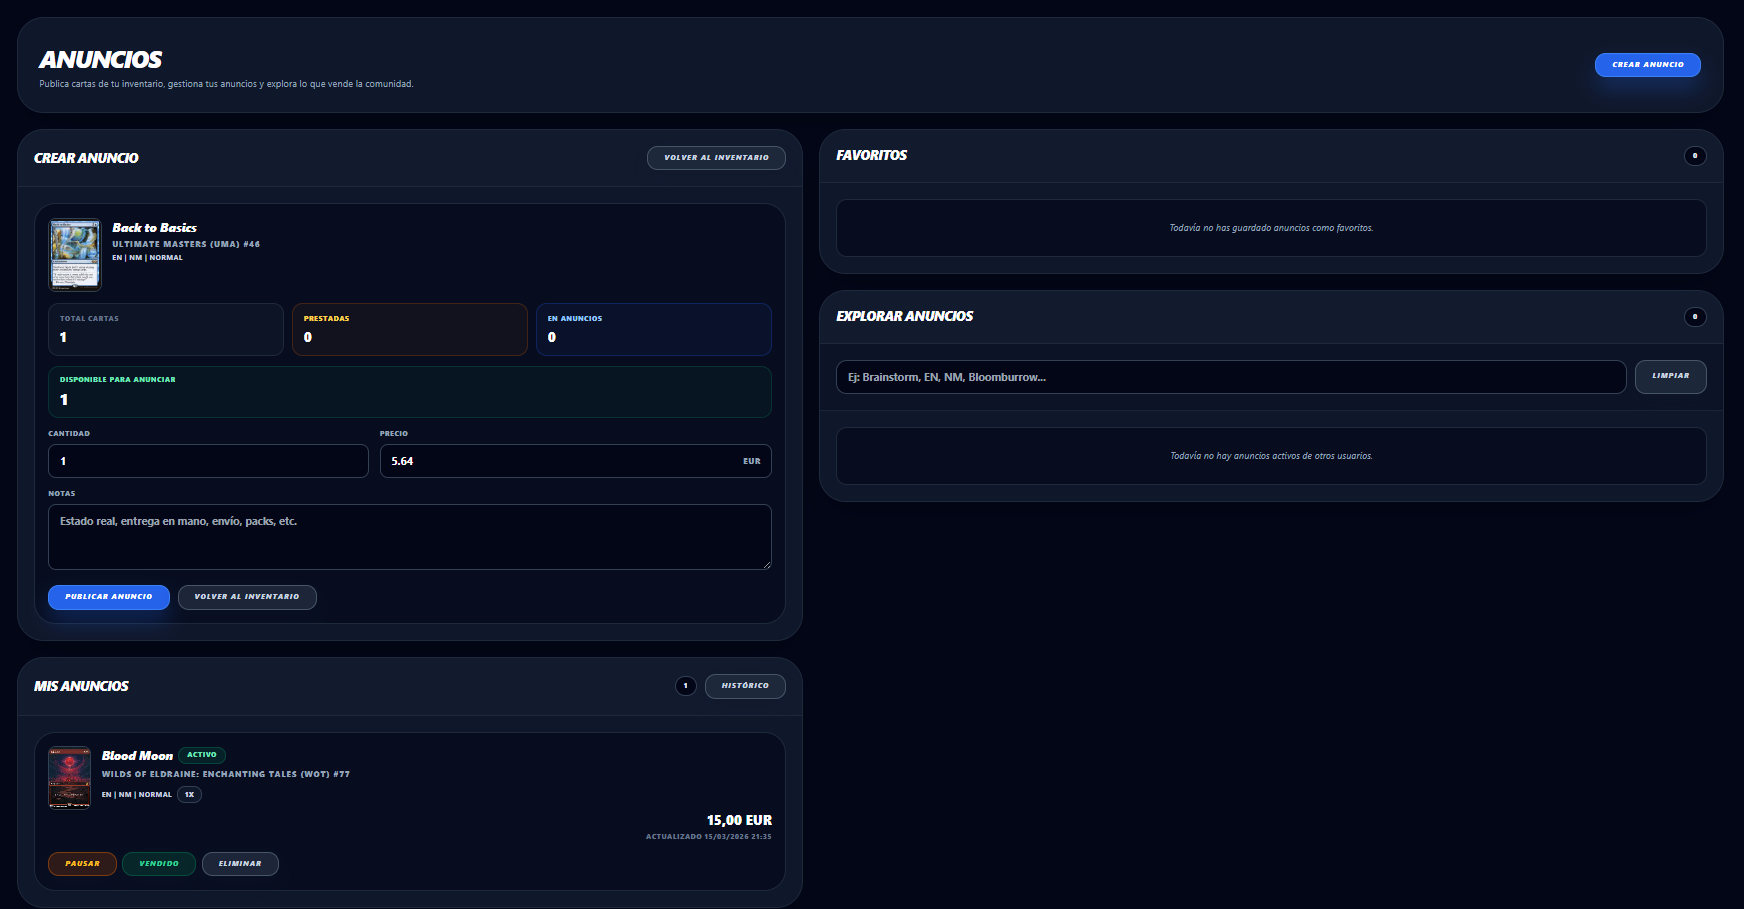Click the Mis Anuncios count badge
This screenshot has height=909, width=1744.
tap(685, 686)
